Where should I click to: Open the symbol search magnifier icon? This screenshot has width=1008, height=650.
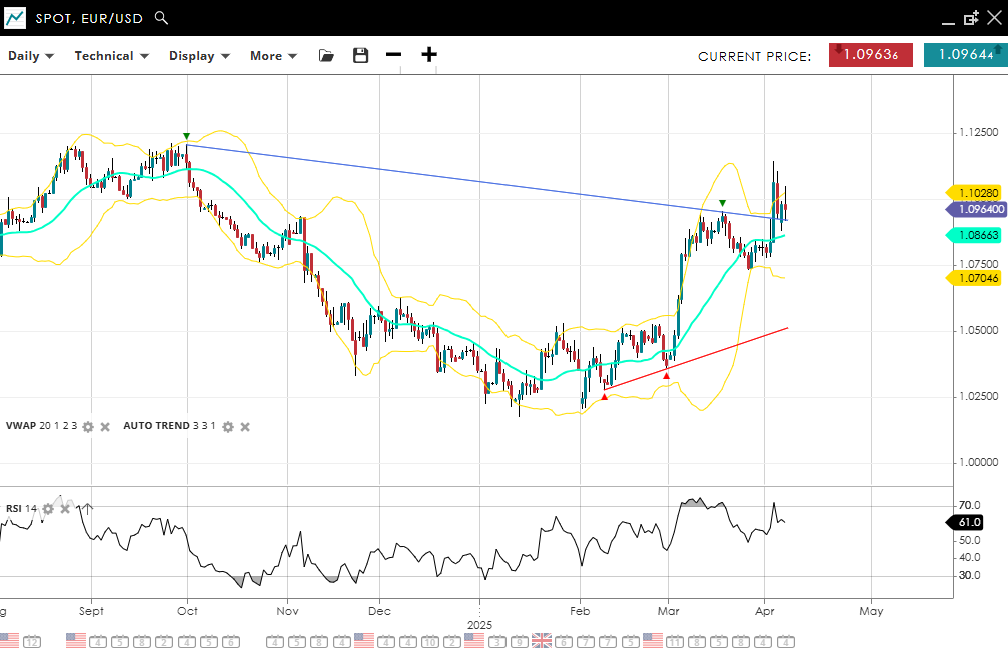[162, 18]
